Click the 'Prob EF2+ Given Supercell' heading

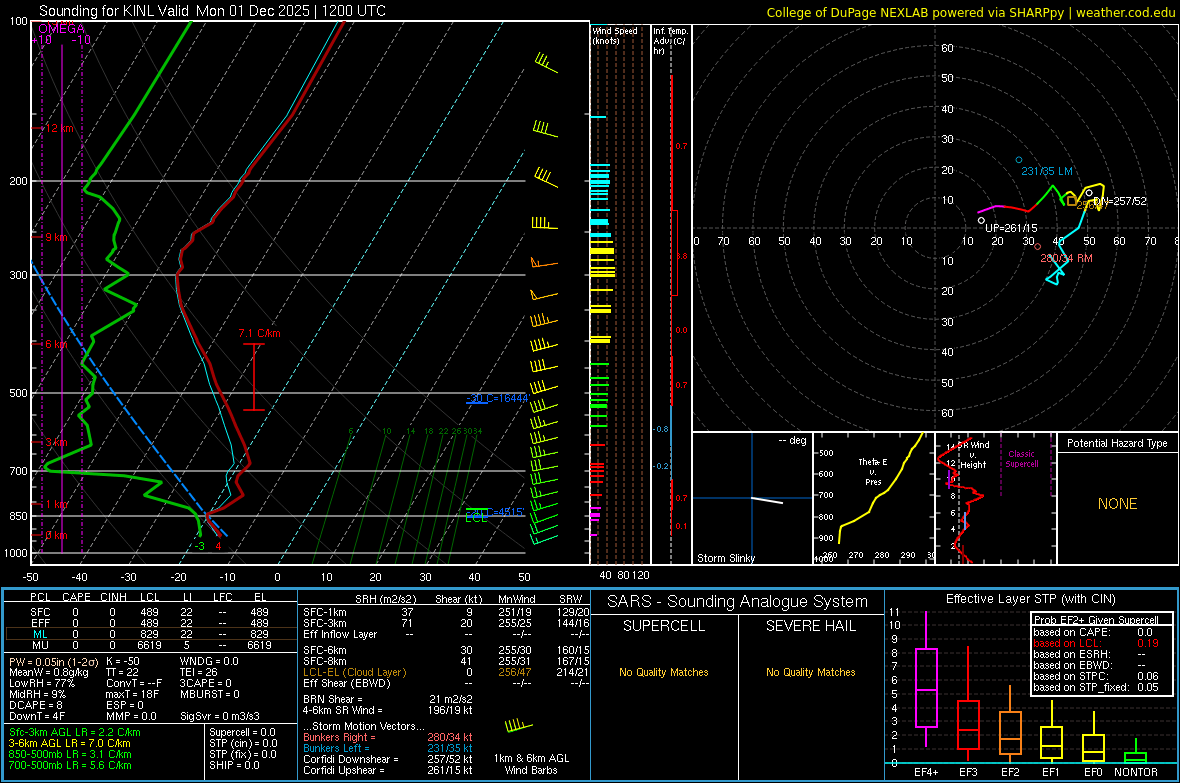pos(1096,620)
